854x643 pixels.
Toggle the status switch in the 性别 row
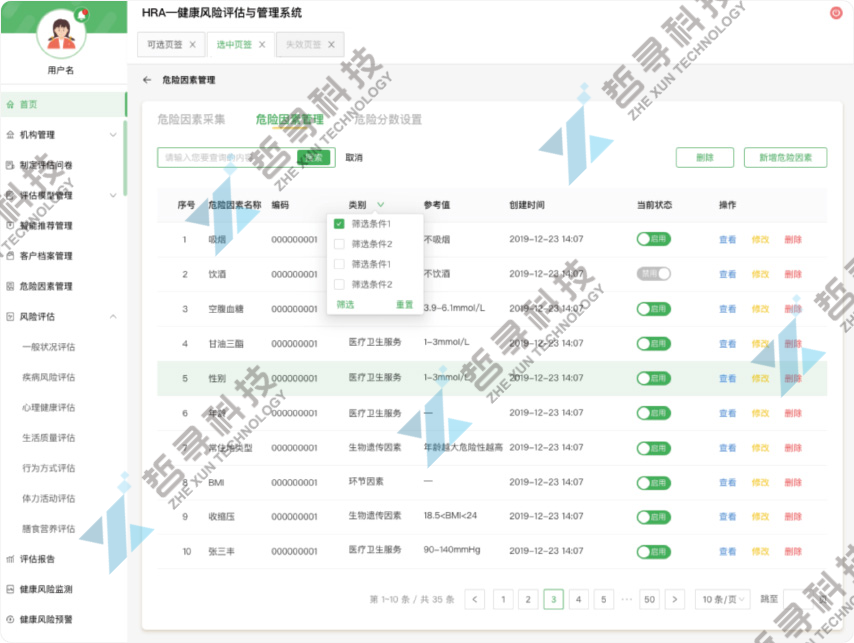654,378
